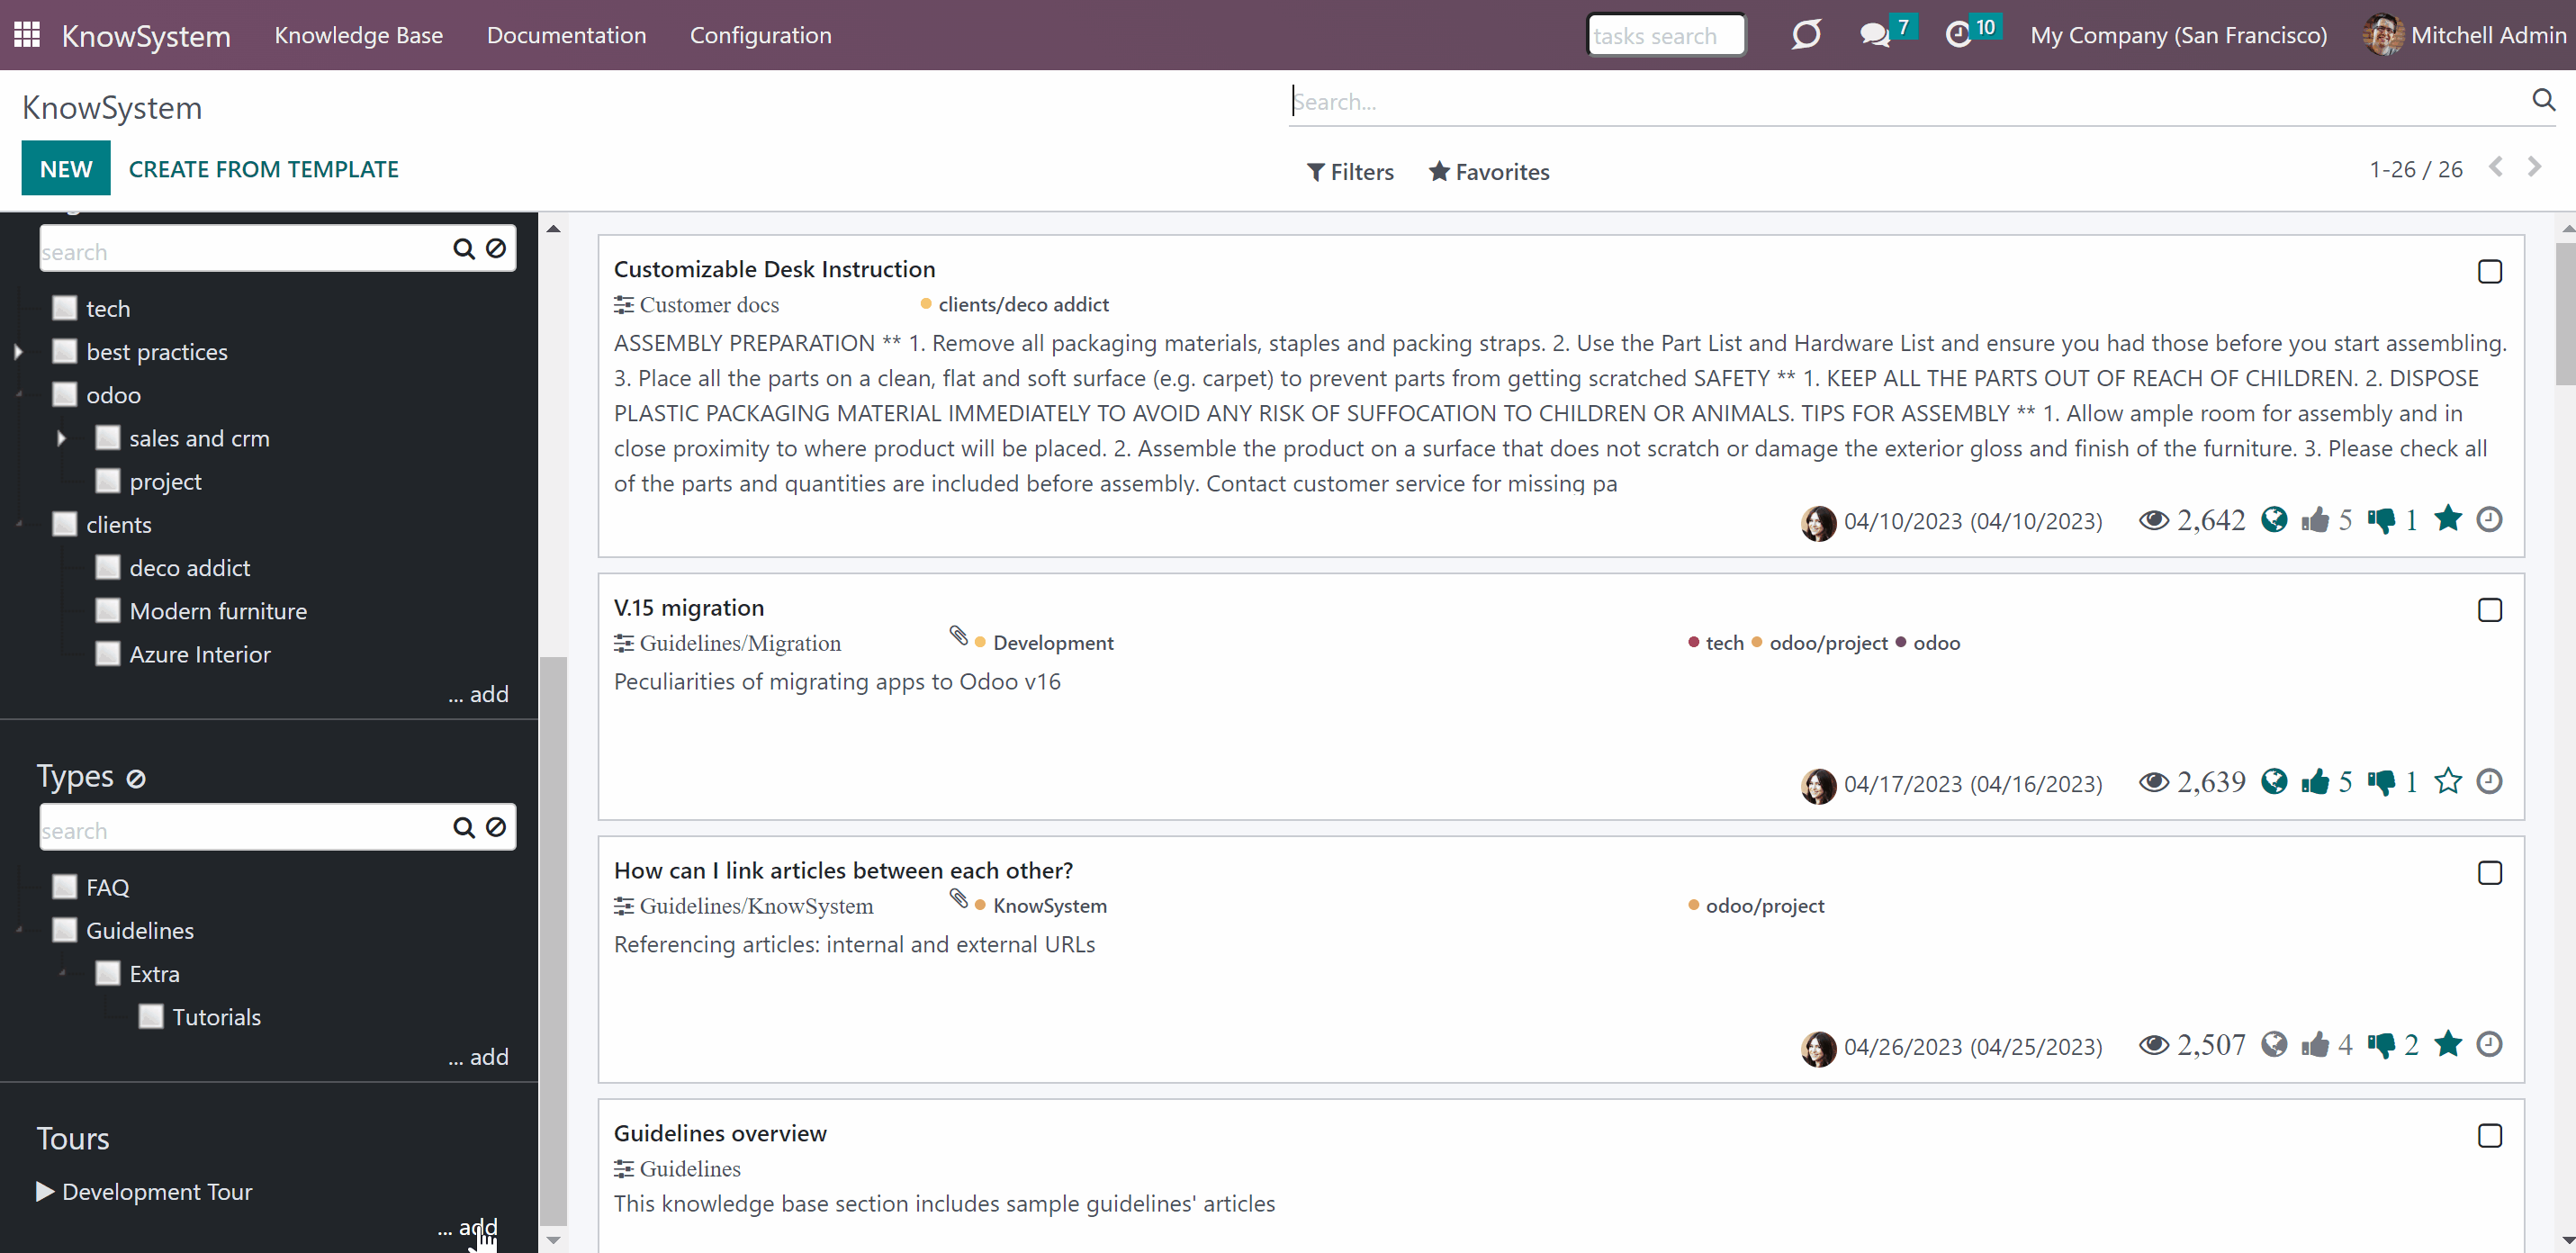
Task: Check the tech tag checkbox
Action: point(65,308)
